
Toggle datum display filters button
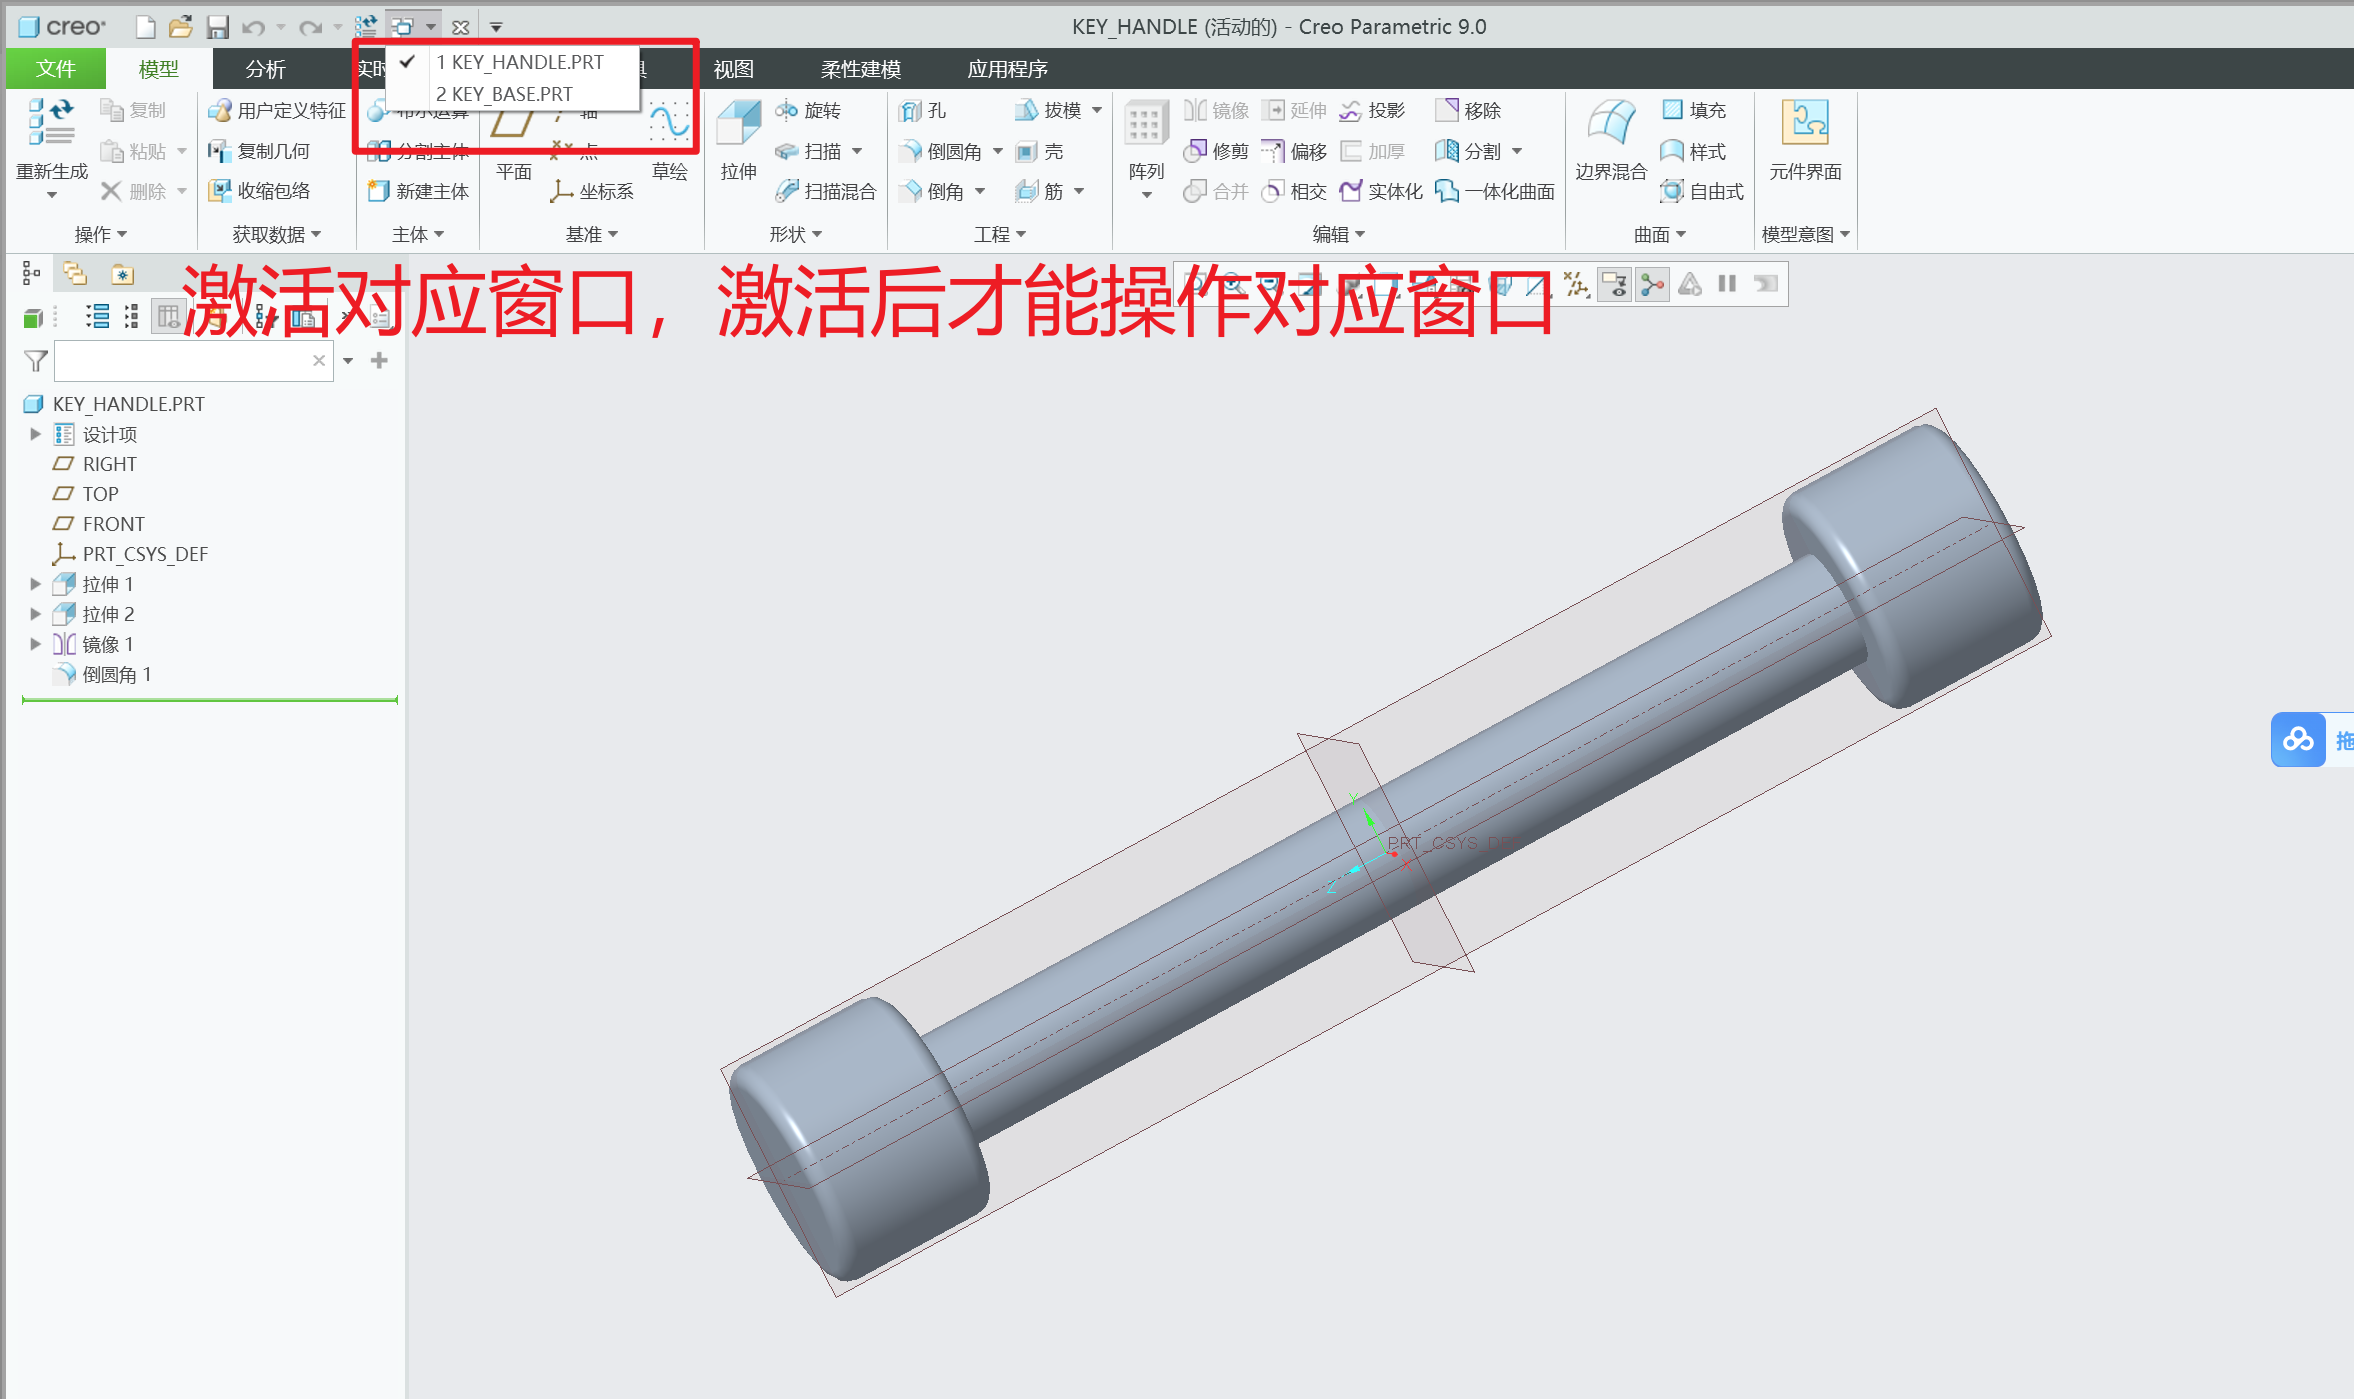click(x=1577, y=285)
